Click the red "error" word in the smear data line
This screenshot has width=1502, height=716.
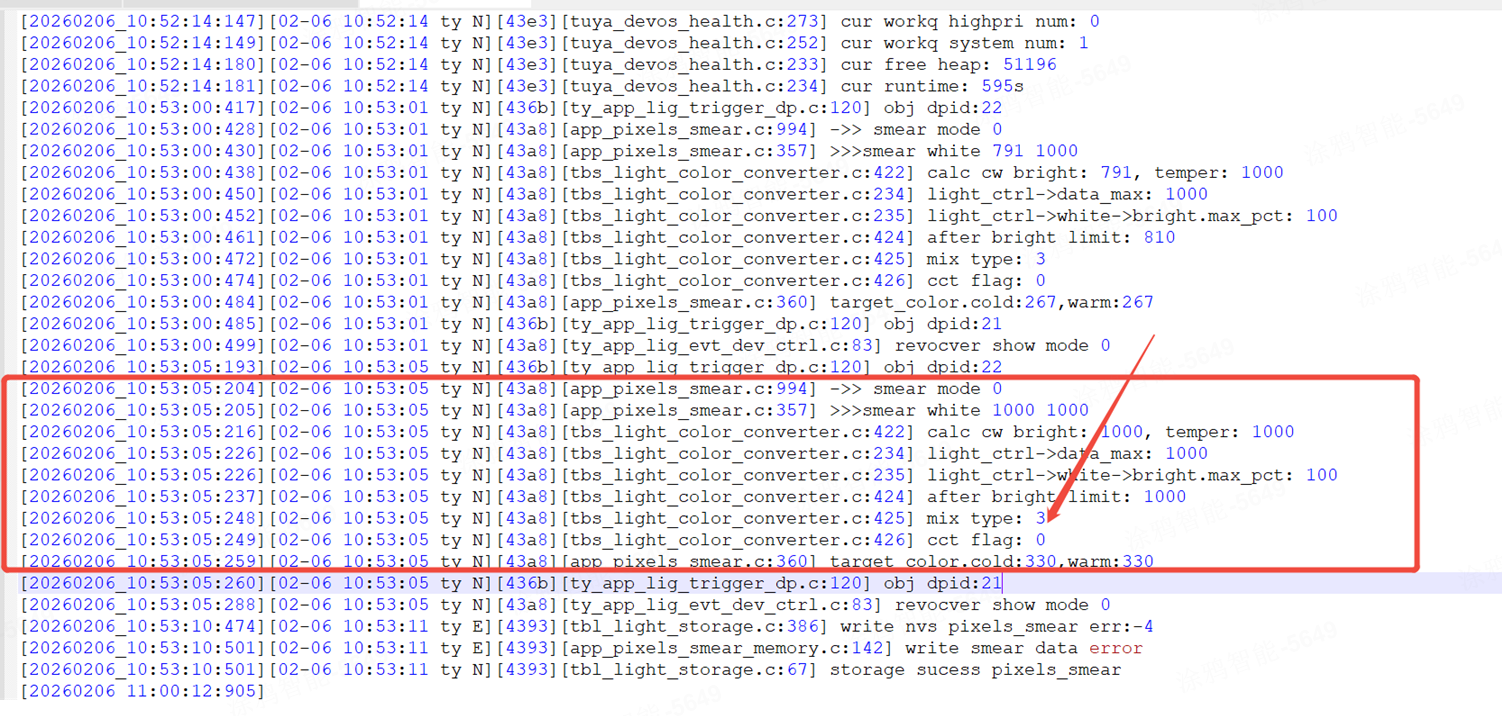(1116, 648)
